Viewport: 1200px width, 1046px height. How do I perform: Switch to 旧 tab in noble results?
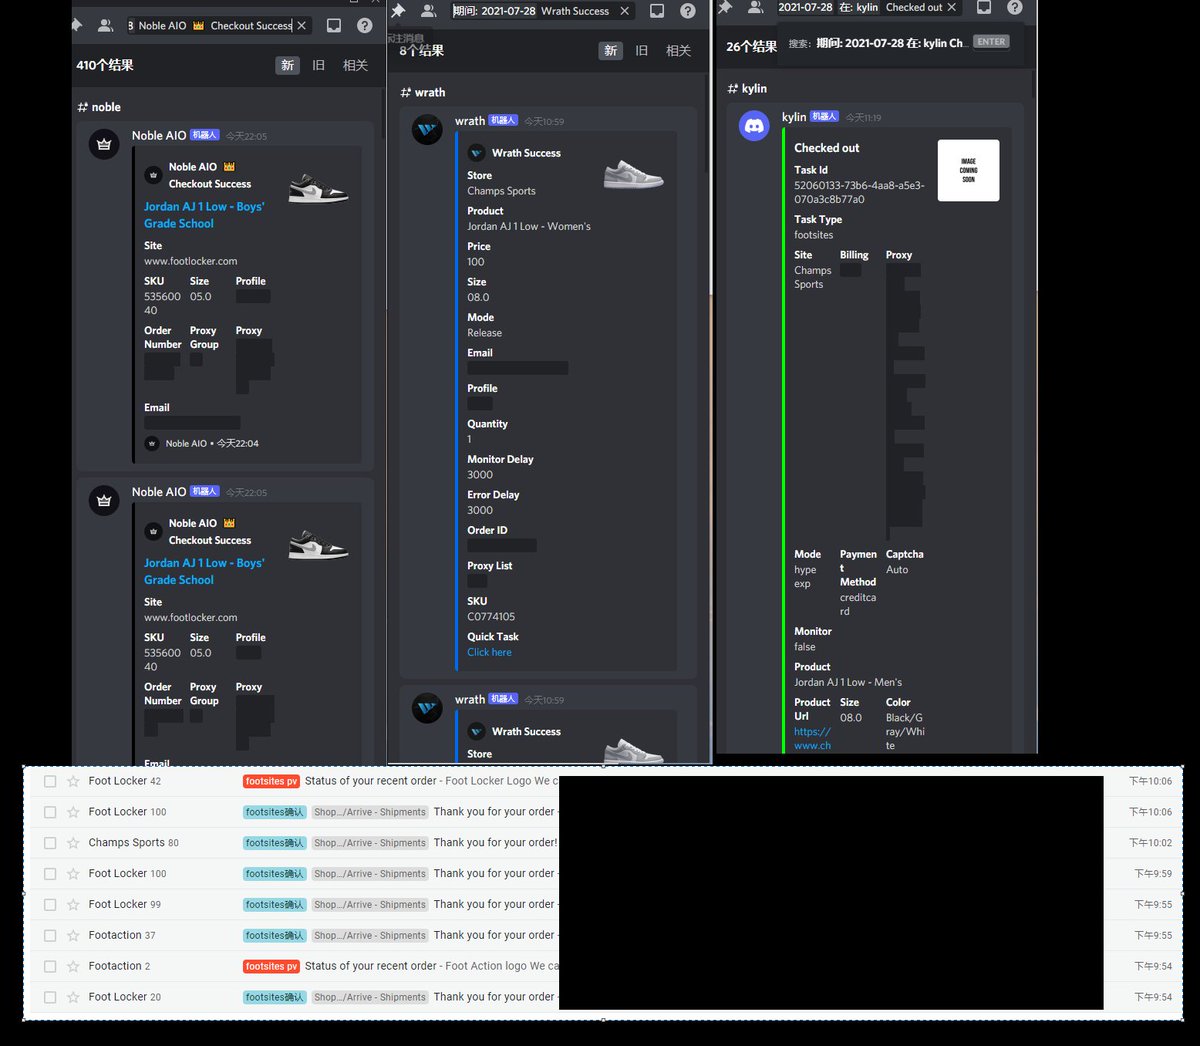point(319,65)
